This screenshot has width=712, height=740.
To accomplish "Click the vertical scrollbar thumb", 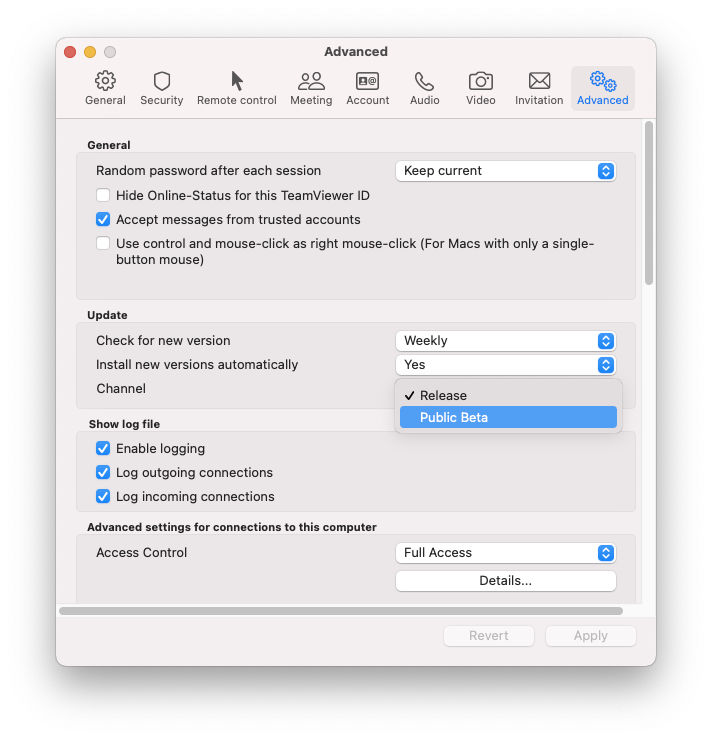I will pyautogui.click(x=649, y=203).
